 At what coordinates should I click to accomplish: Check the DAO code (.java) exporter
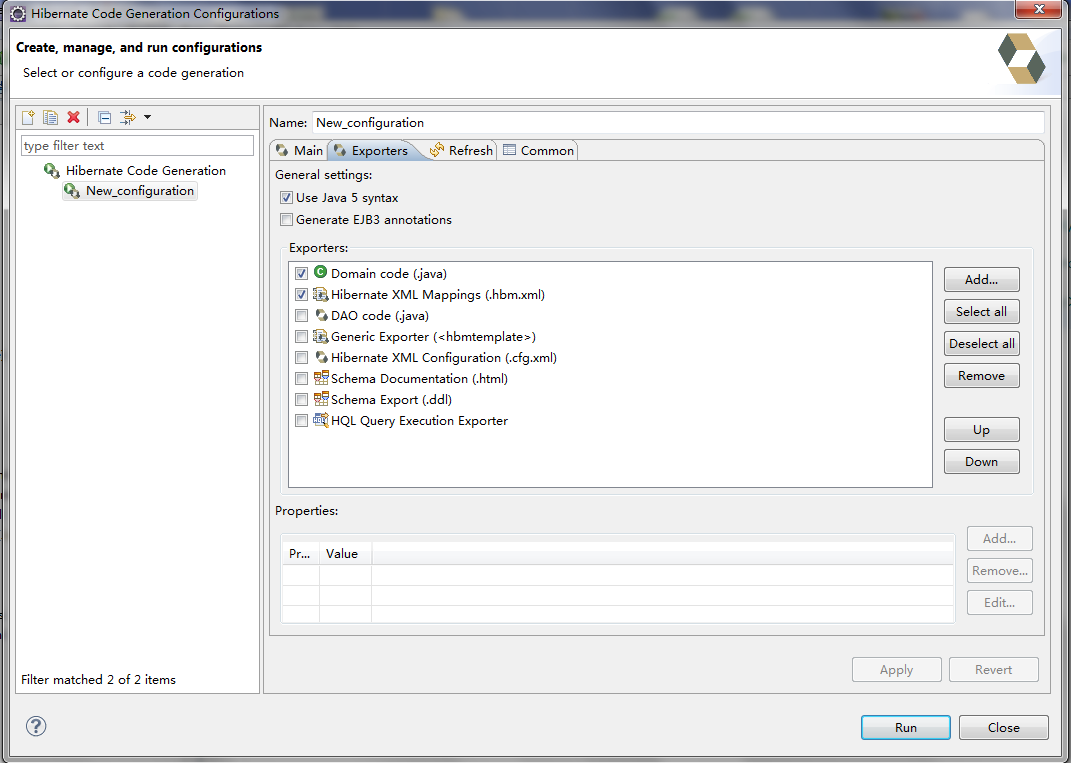[x=301, y=315]
